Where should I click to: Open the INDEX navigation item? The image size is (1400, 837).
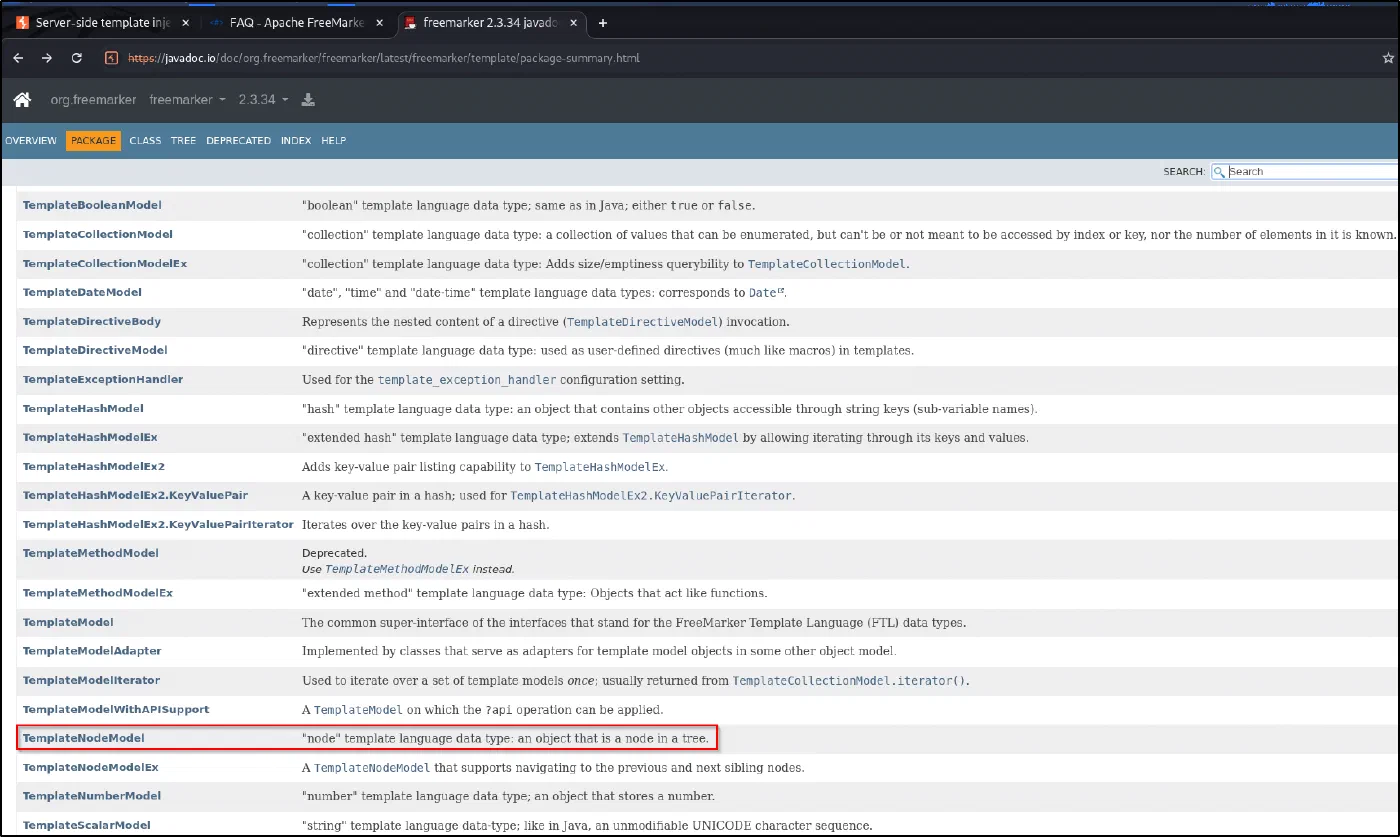click(x=296, y=141)
